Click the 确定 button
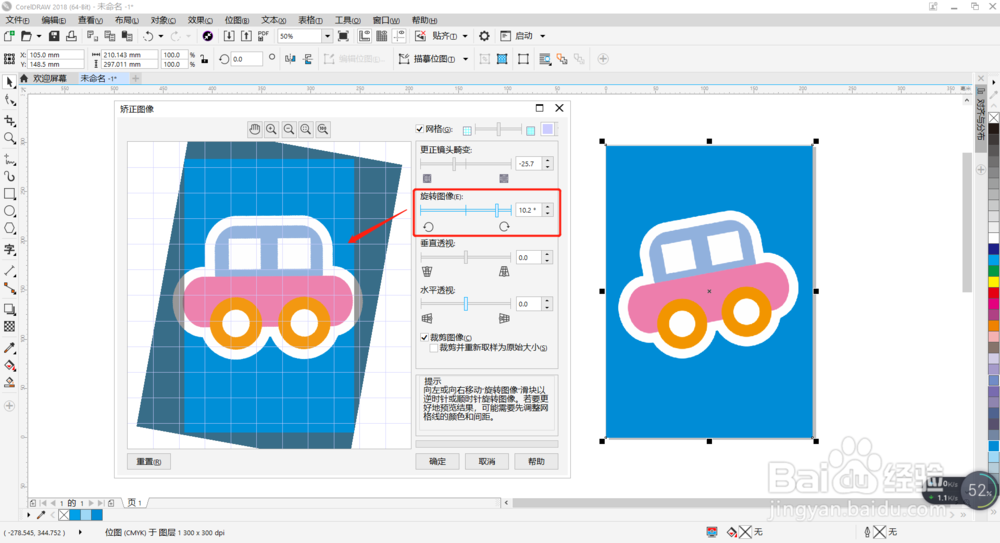Viewport: 1000px width, 543px height. pyautogui.click(x=438, y=461)
